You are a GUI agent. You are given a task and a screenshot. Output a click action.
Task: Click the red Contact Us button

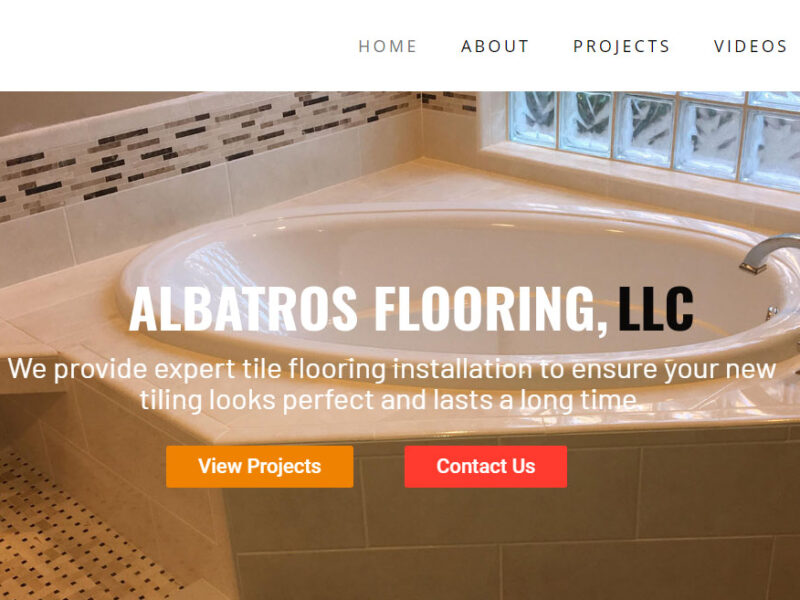(x=485, y=466)
